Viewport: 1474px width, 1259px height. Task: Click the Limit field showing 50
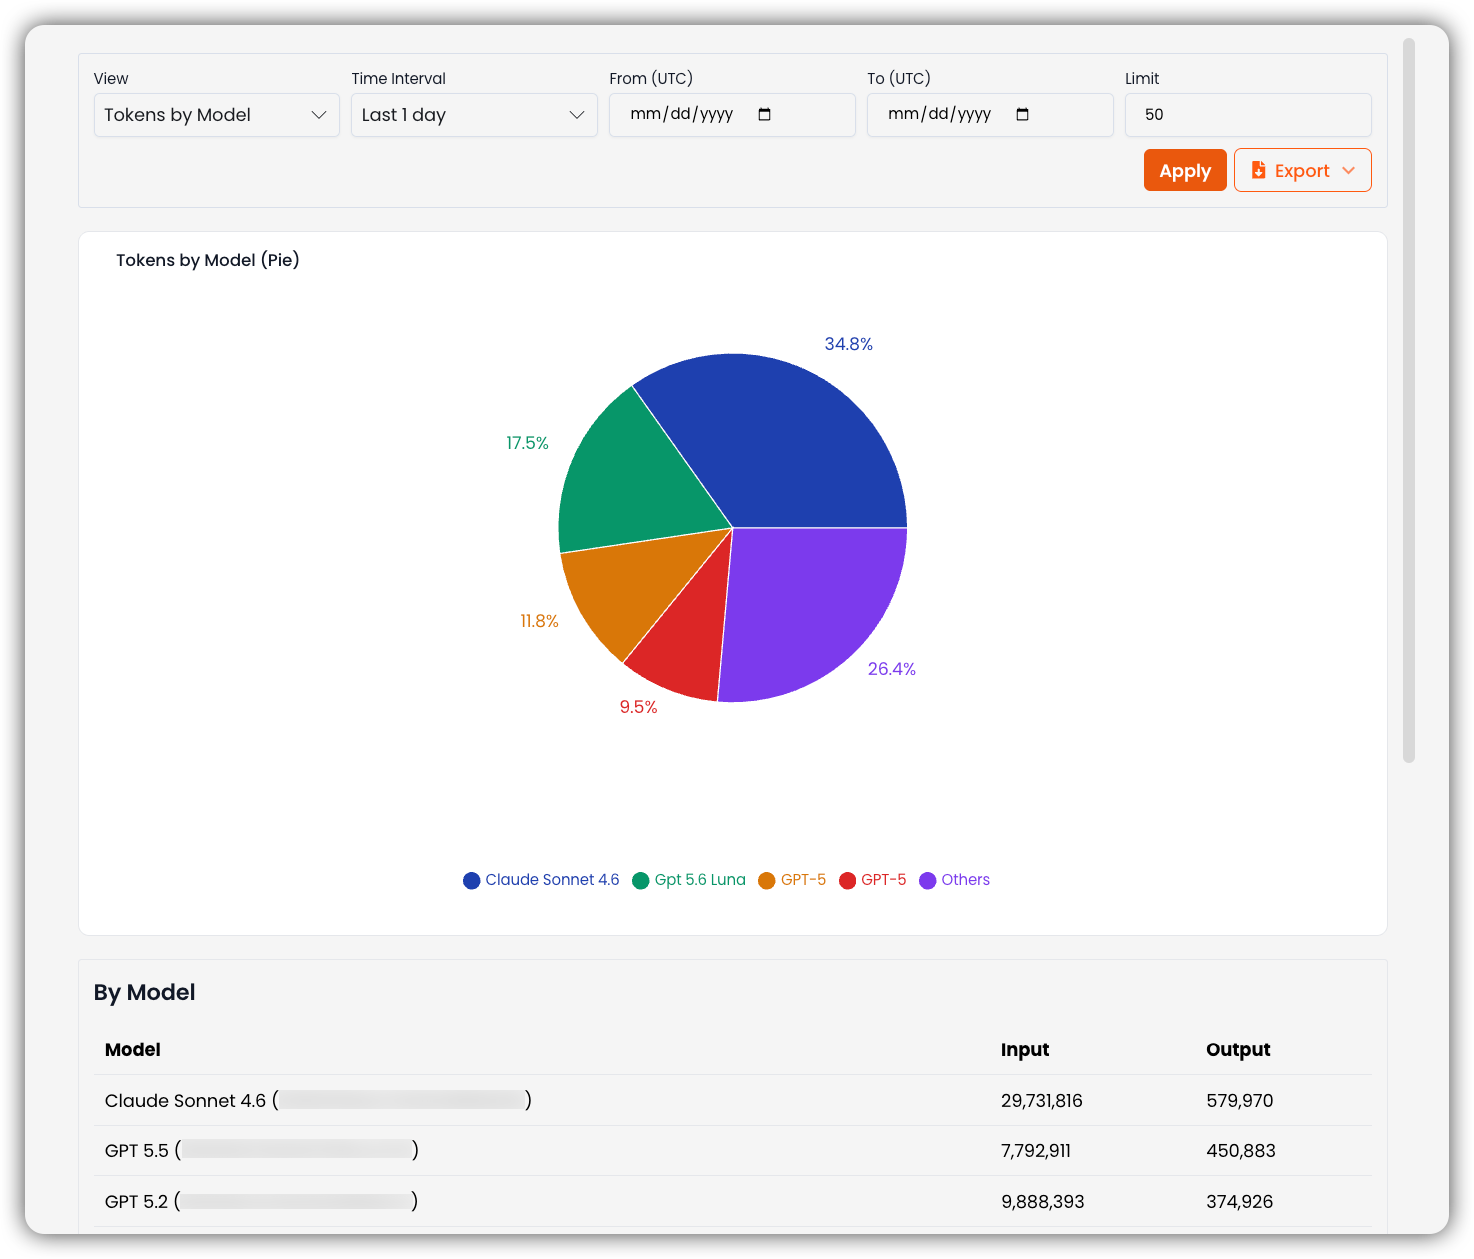pyautogui.click(x=1248, y=115)
